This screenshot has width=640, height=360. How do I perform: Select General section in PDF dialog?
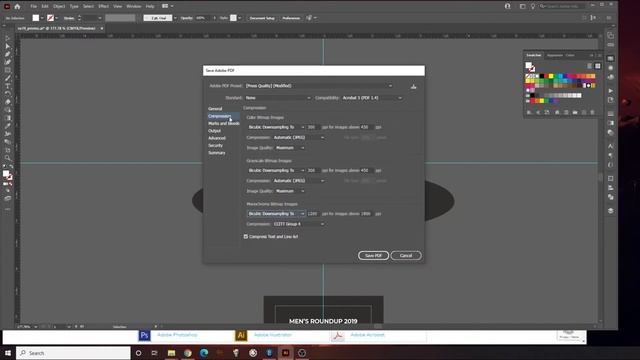[x=215, y=109]
